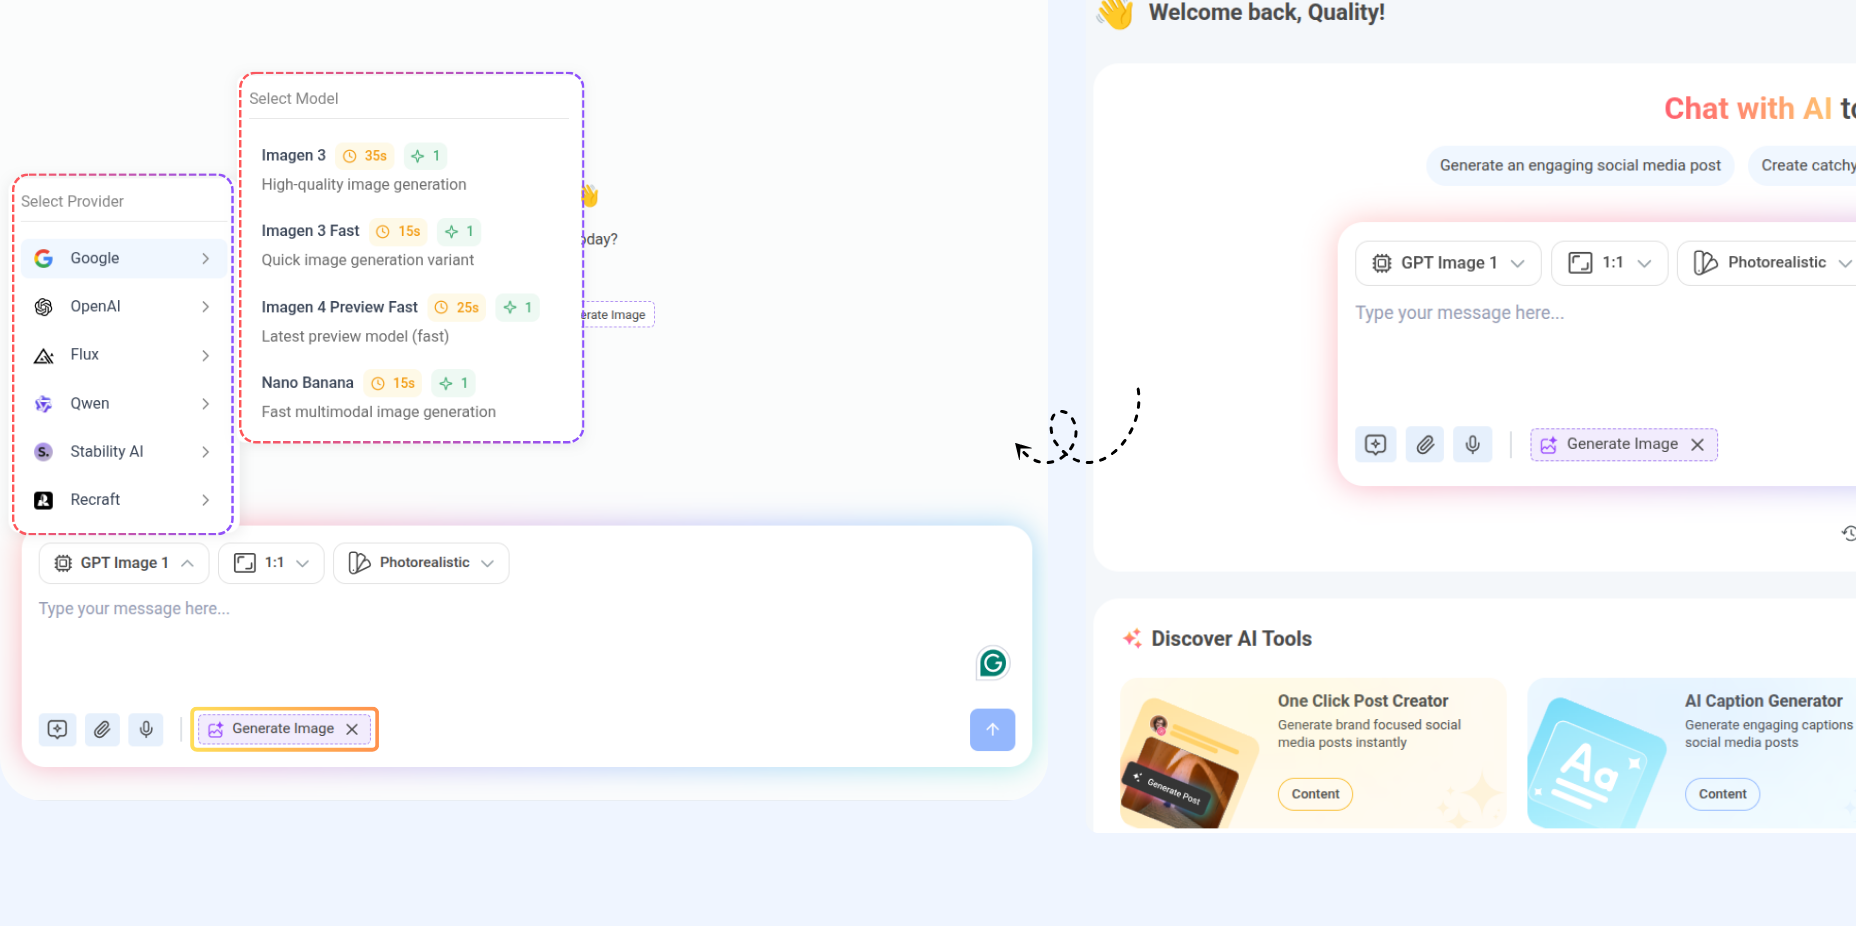Collapse the GPT Image 1 dropdown below the provider list
The width and height of the screenshot is (1856, 926).
click(124, 563)
